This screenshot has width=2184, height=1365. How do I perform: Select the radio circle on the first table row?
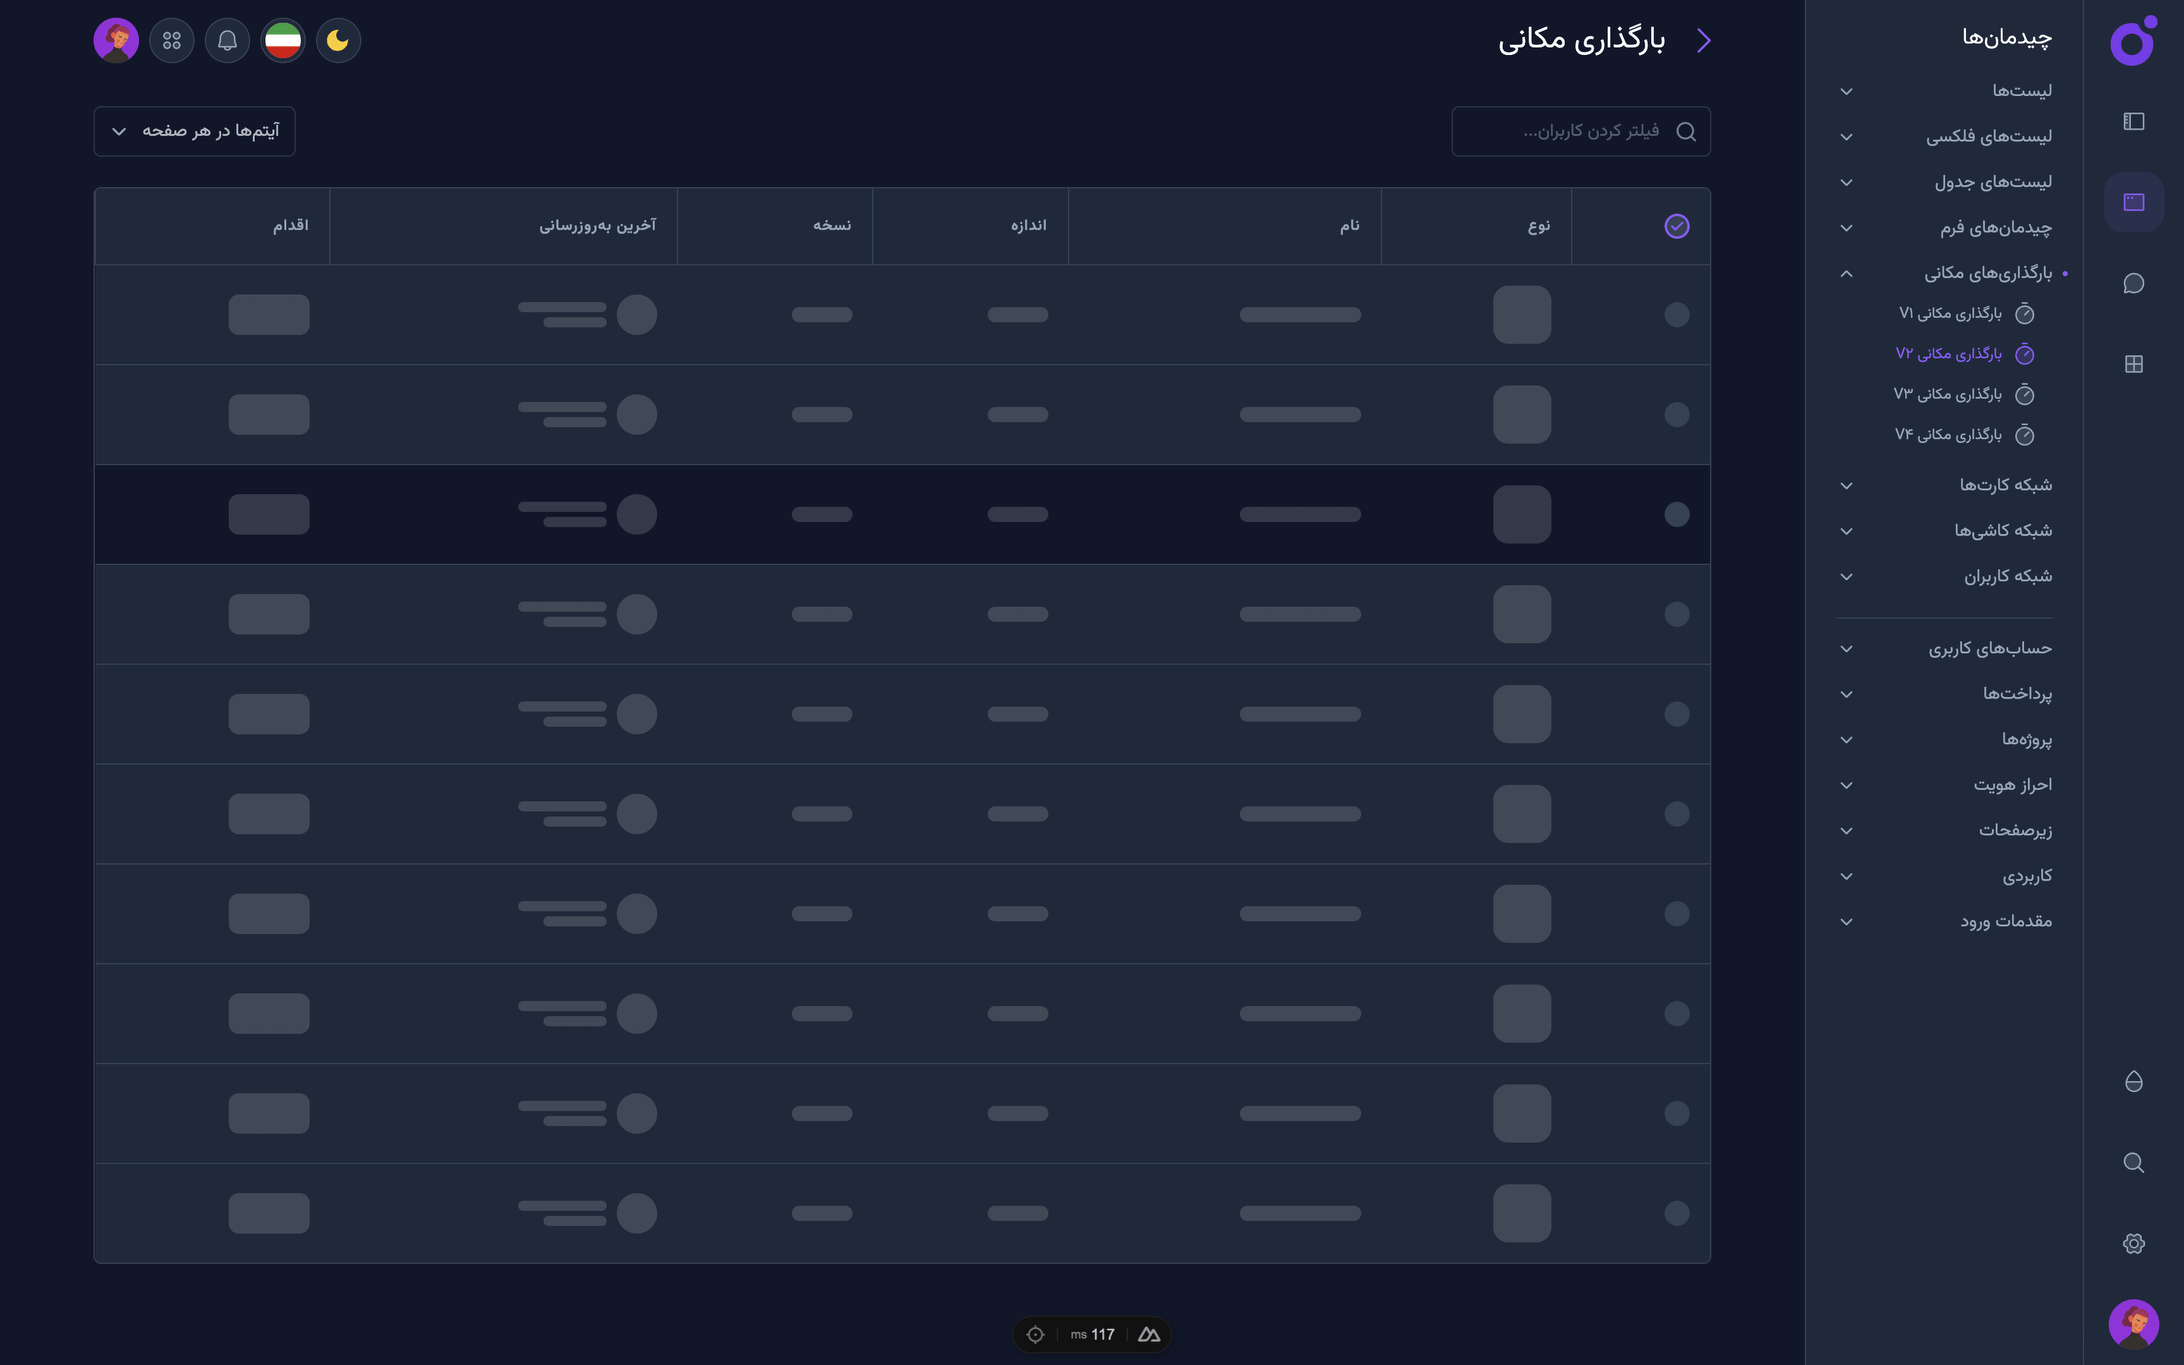tap(1677, 314)
